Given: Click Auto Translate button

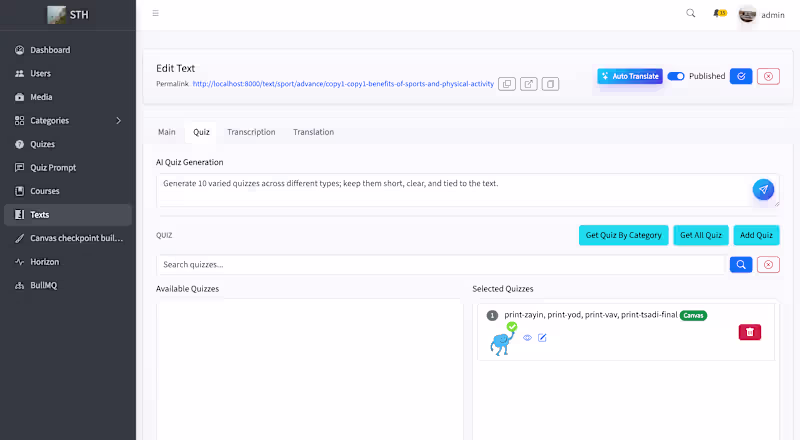Looking at the screenshot, I should (630, 76).
